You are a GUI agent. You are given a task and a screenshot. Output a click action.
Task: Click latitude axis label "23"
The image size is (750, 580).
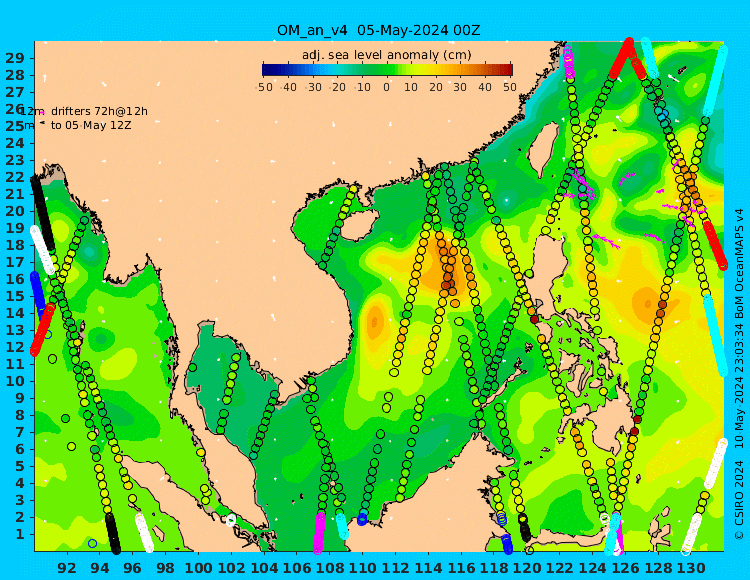[14, 160]
